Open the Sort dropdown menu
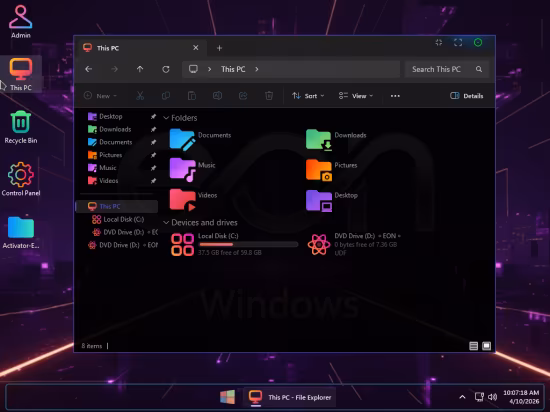 (x=308, y=96)
